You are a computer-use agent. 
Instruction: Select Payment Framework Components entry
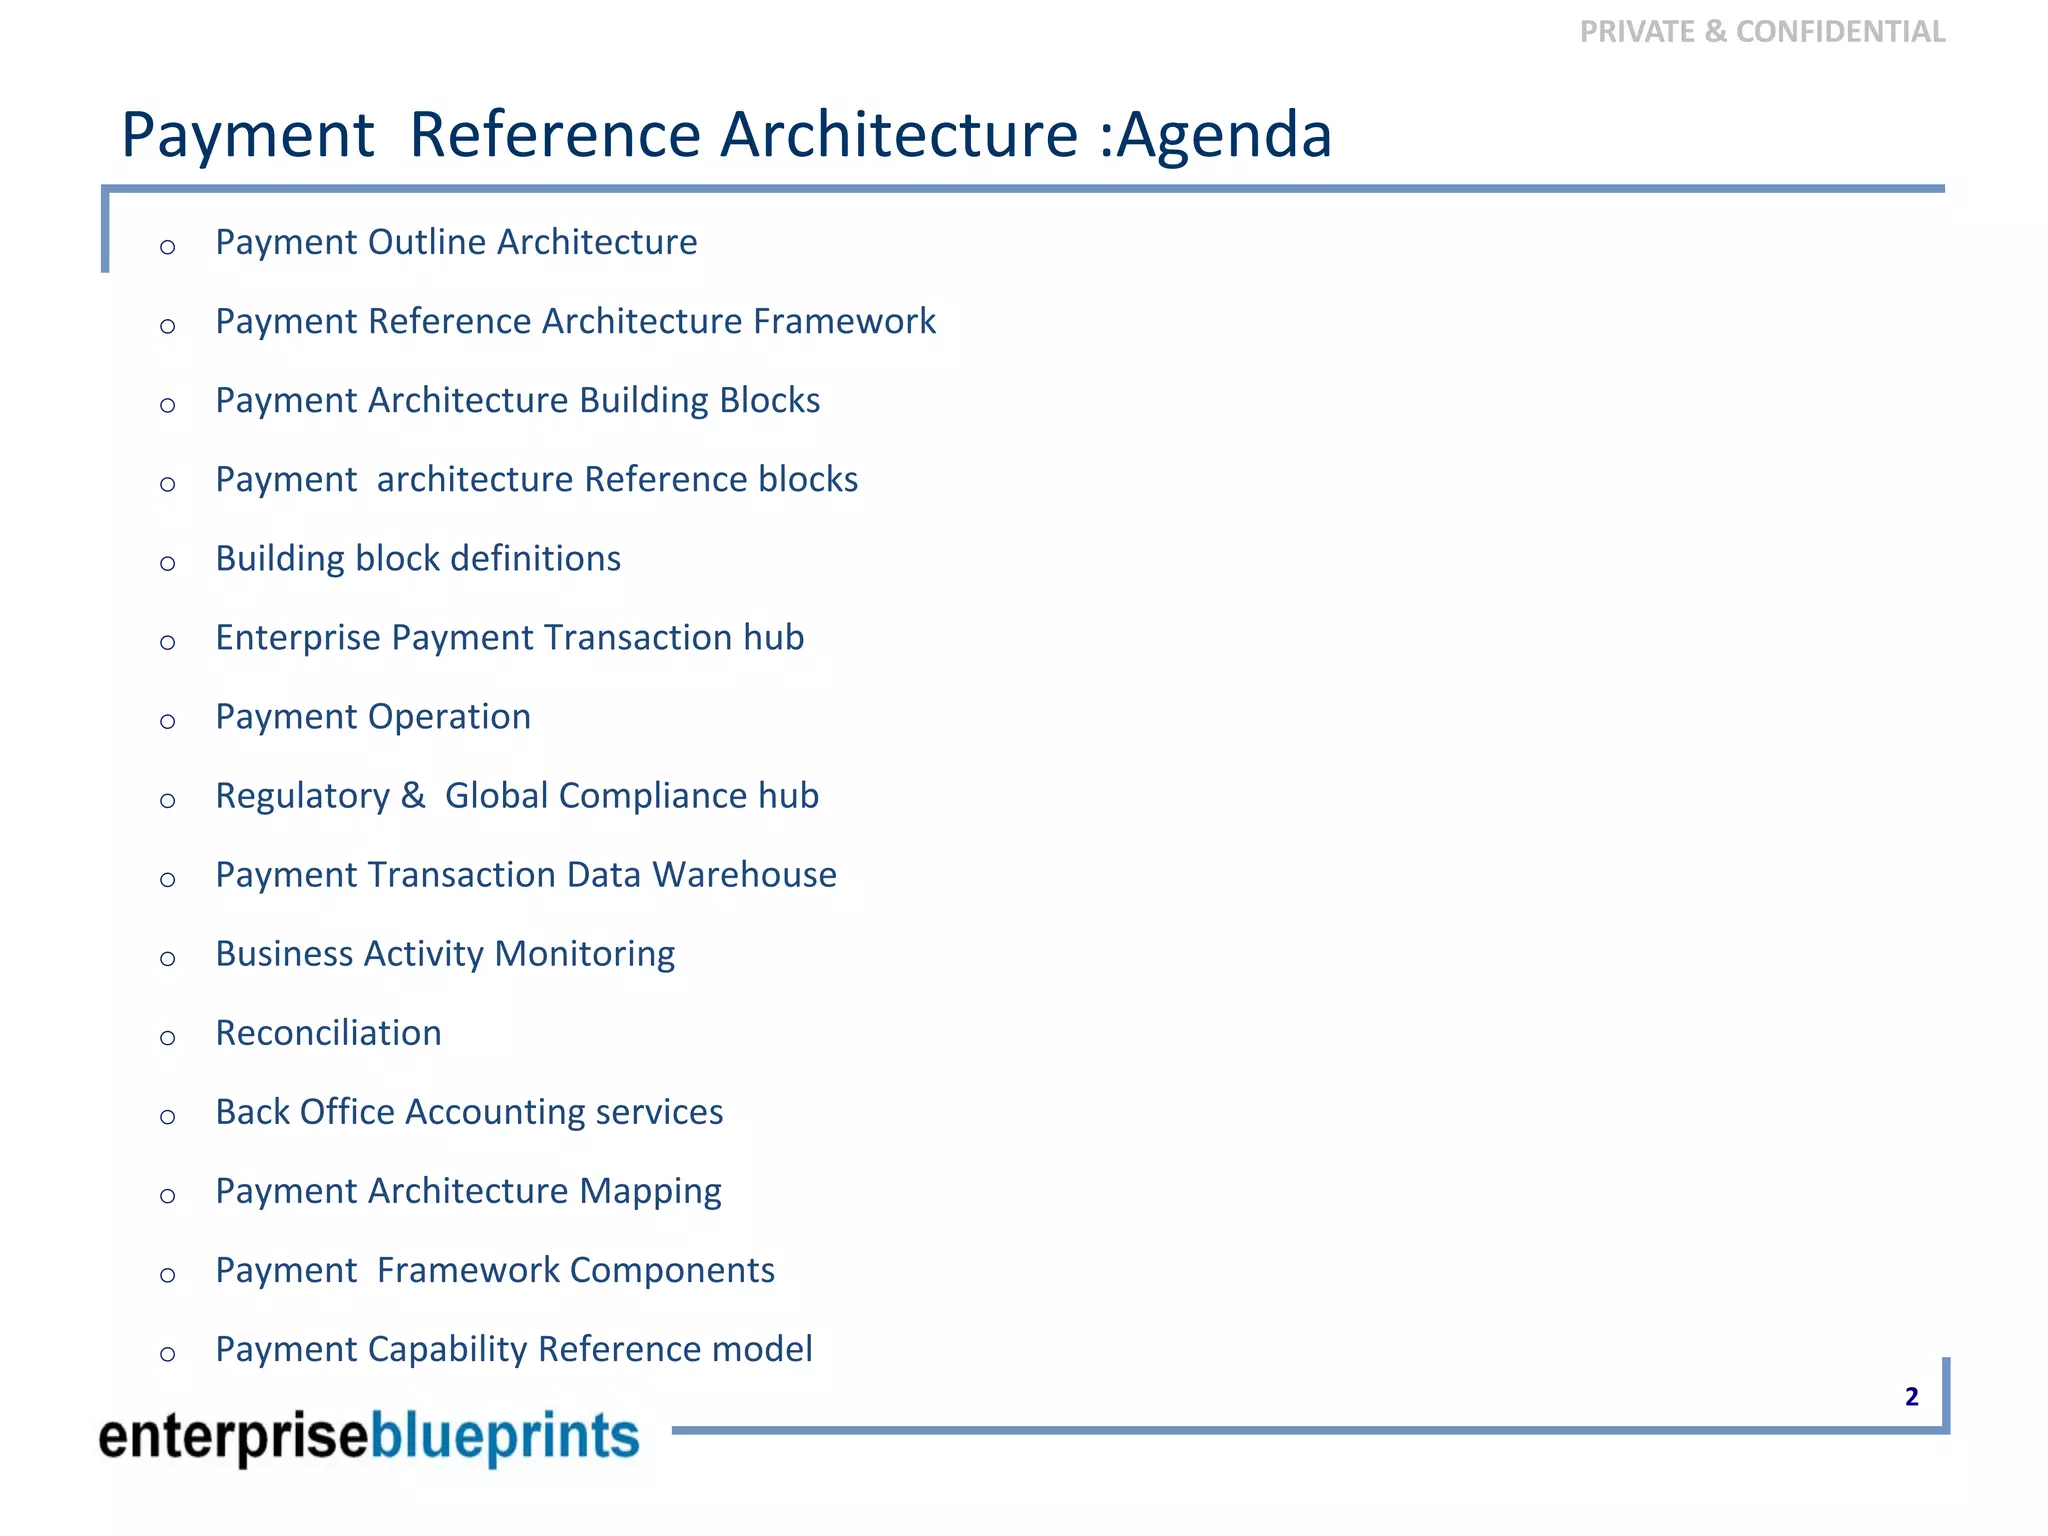[x=495, y=1270]
